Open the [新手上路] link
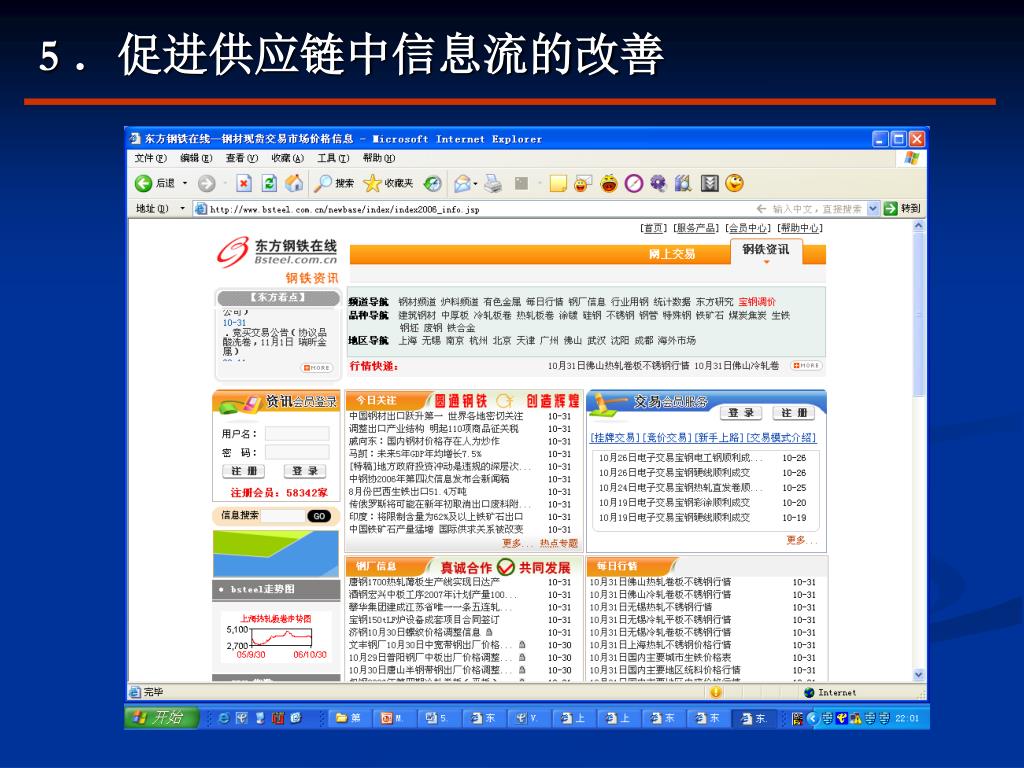Viewport: 1024px width, 768px height. [719, 438]
